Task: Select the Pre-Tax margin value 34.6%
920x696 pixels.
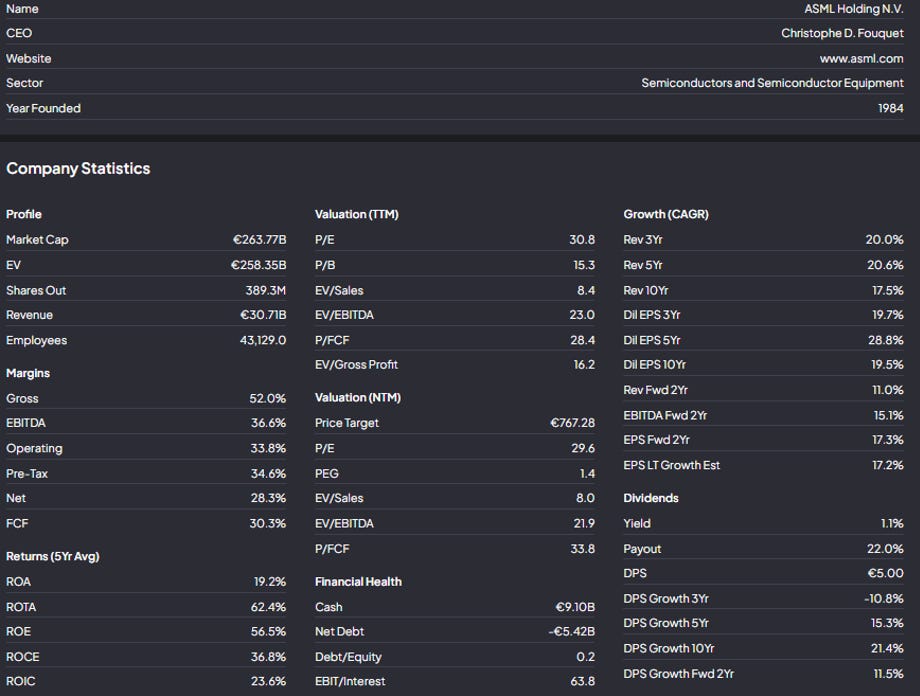Action: tap(268, 474)
